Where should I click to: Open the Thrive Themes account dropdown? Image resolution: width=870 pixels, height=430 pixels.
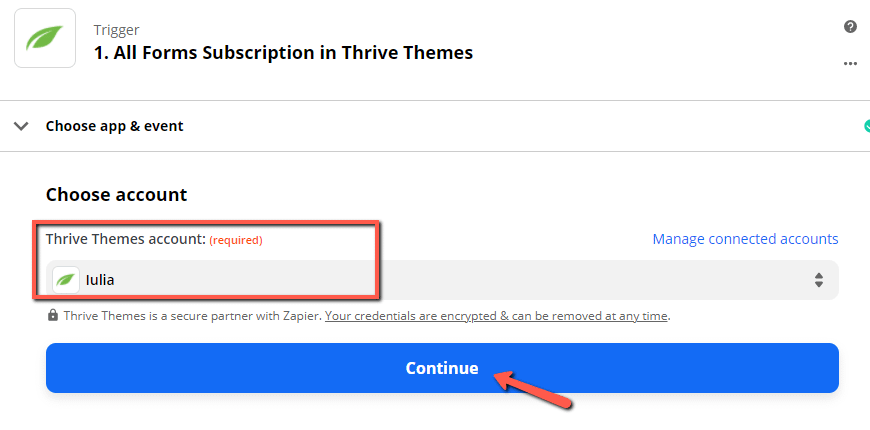442,280
